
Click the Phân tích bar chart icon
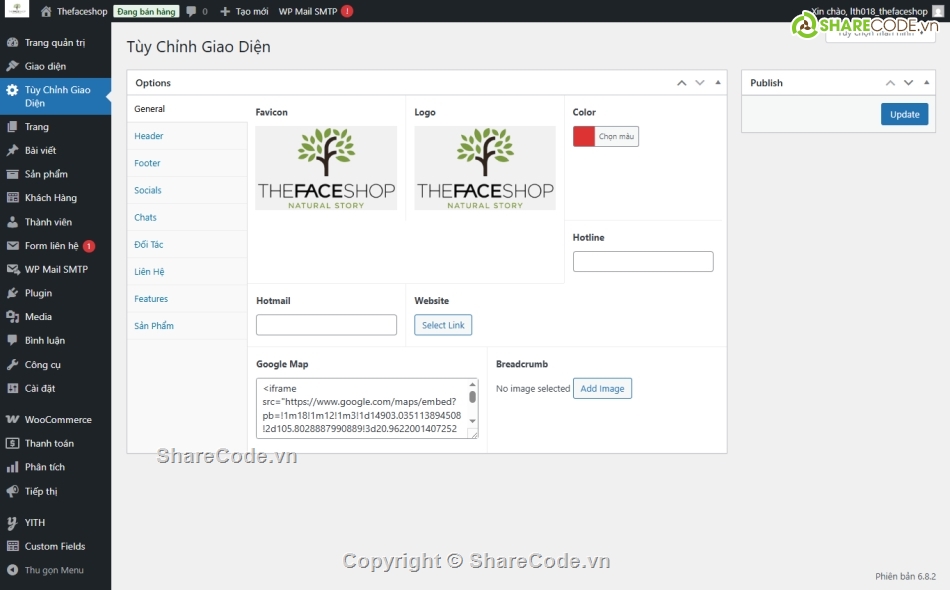click(12, 467)
